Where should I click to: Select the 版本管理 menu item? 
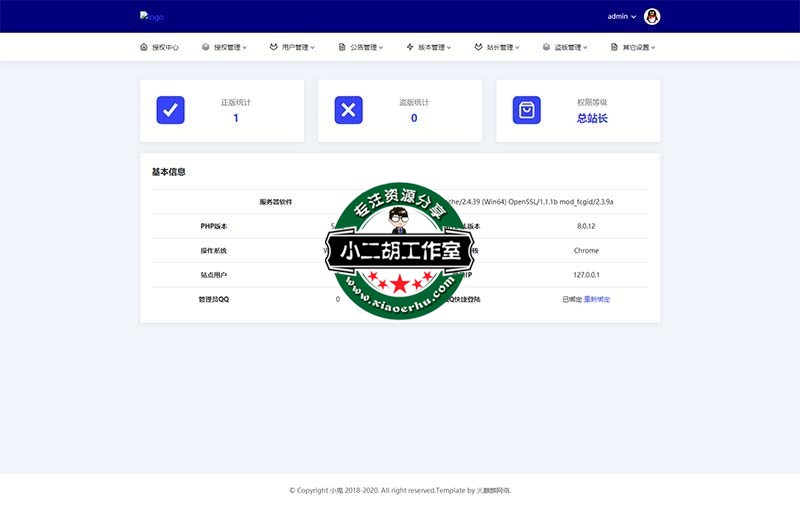pyautogui.click(x=431, y=47)
